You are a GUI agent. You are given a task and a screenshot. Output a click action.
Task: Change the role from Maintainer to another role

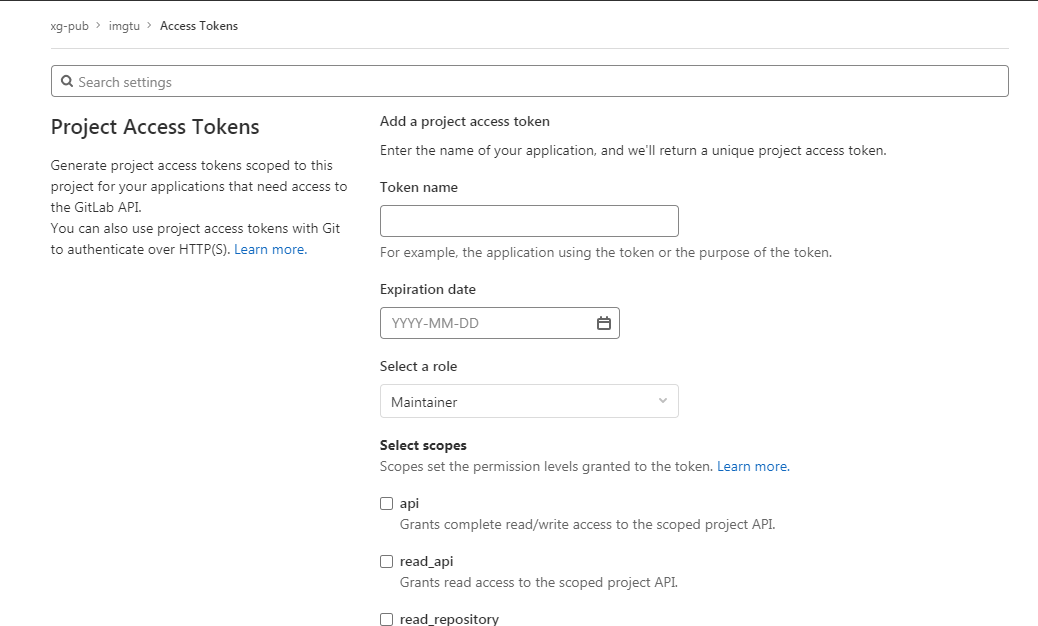click(x=529, y=400)
